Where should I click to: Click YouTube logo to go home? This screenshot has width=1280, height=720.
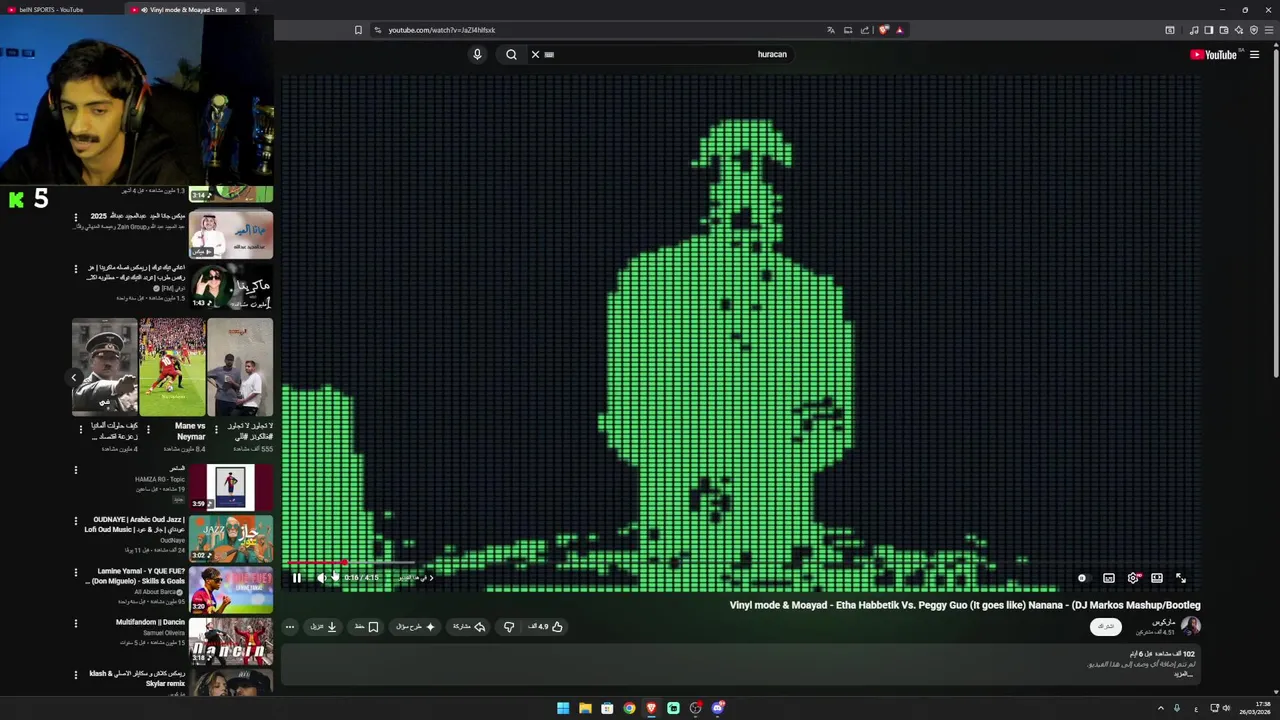click(x=1213, y=55)
